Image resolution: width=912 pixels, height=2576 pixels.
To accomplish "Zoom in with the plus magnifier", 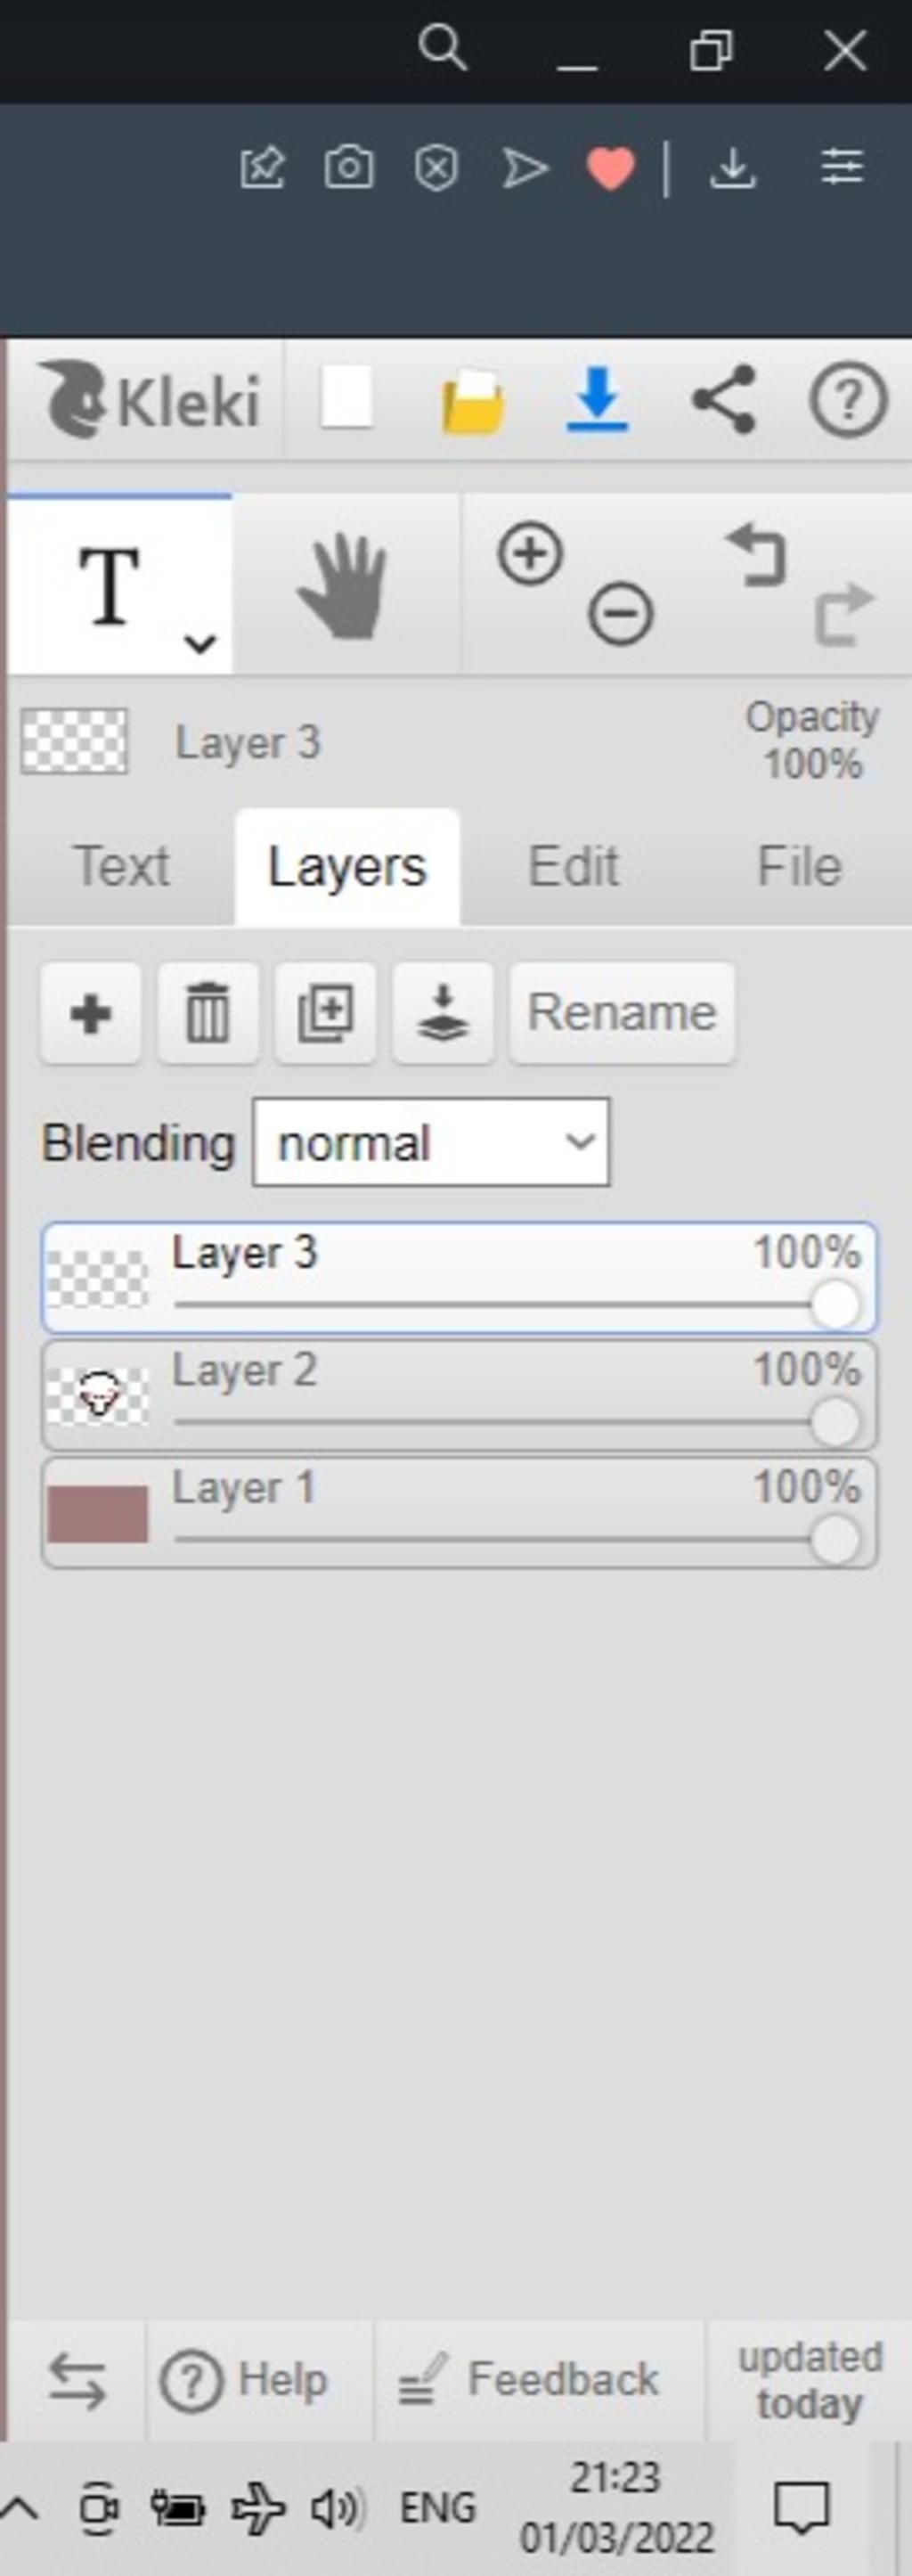I will coord(530,553).
